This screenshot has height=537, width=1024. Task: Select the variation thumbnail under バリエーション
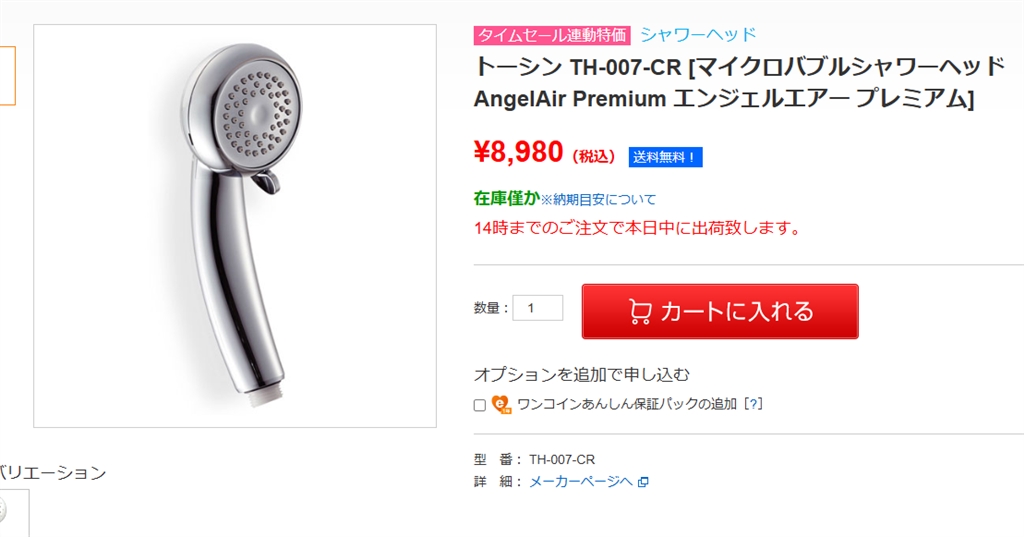click(14, 513)
